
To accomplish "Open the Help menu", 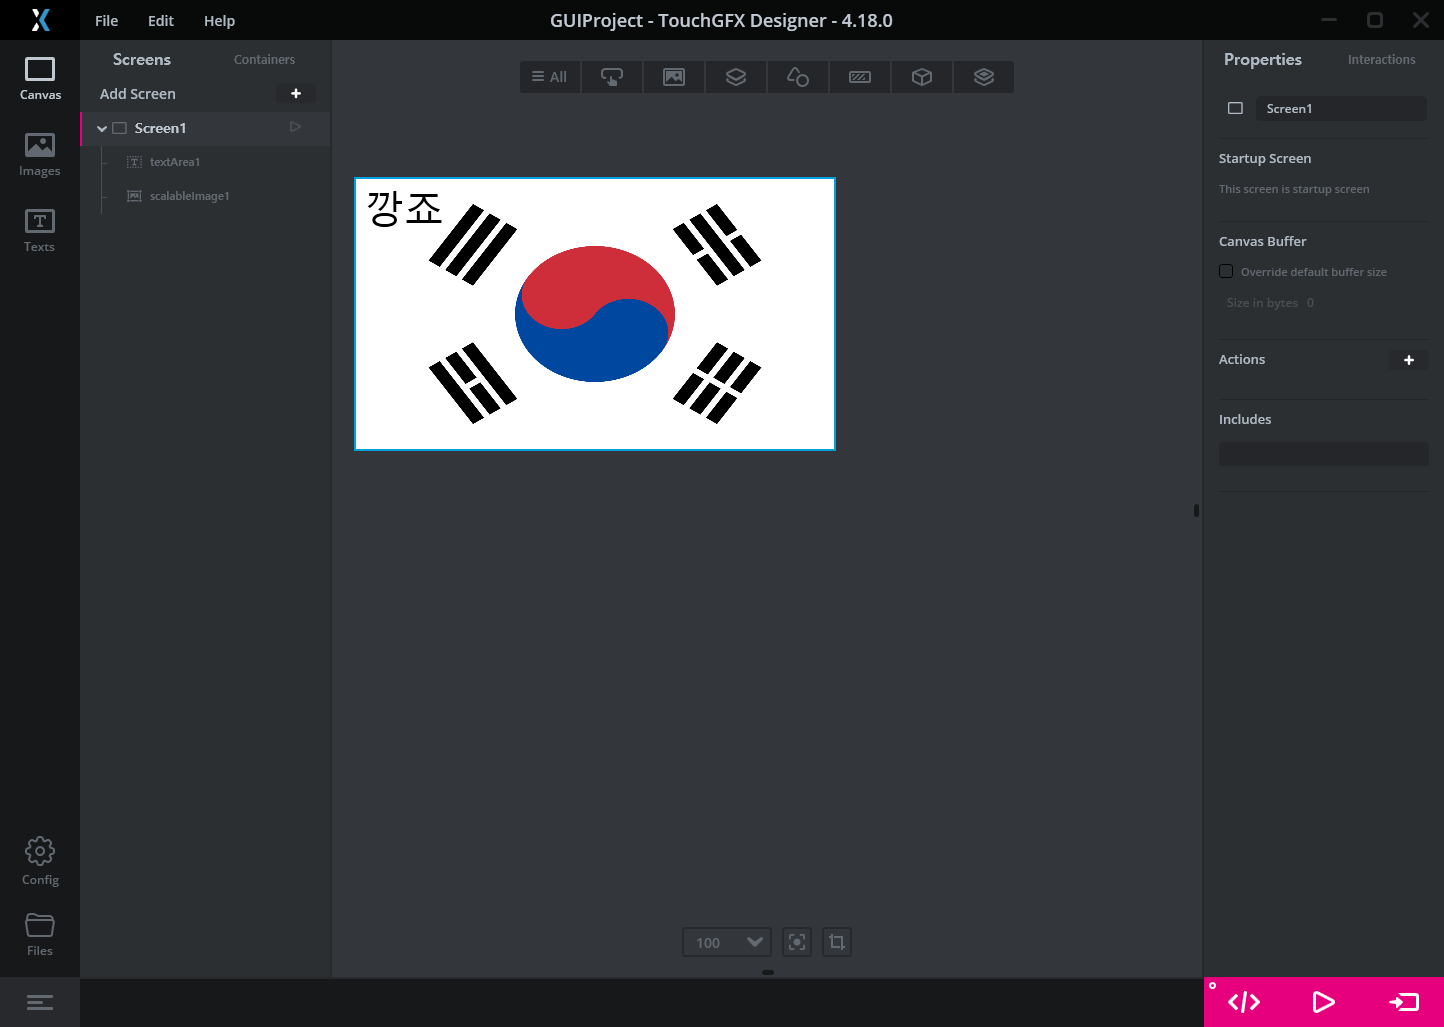I will [219, 20].
